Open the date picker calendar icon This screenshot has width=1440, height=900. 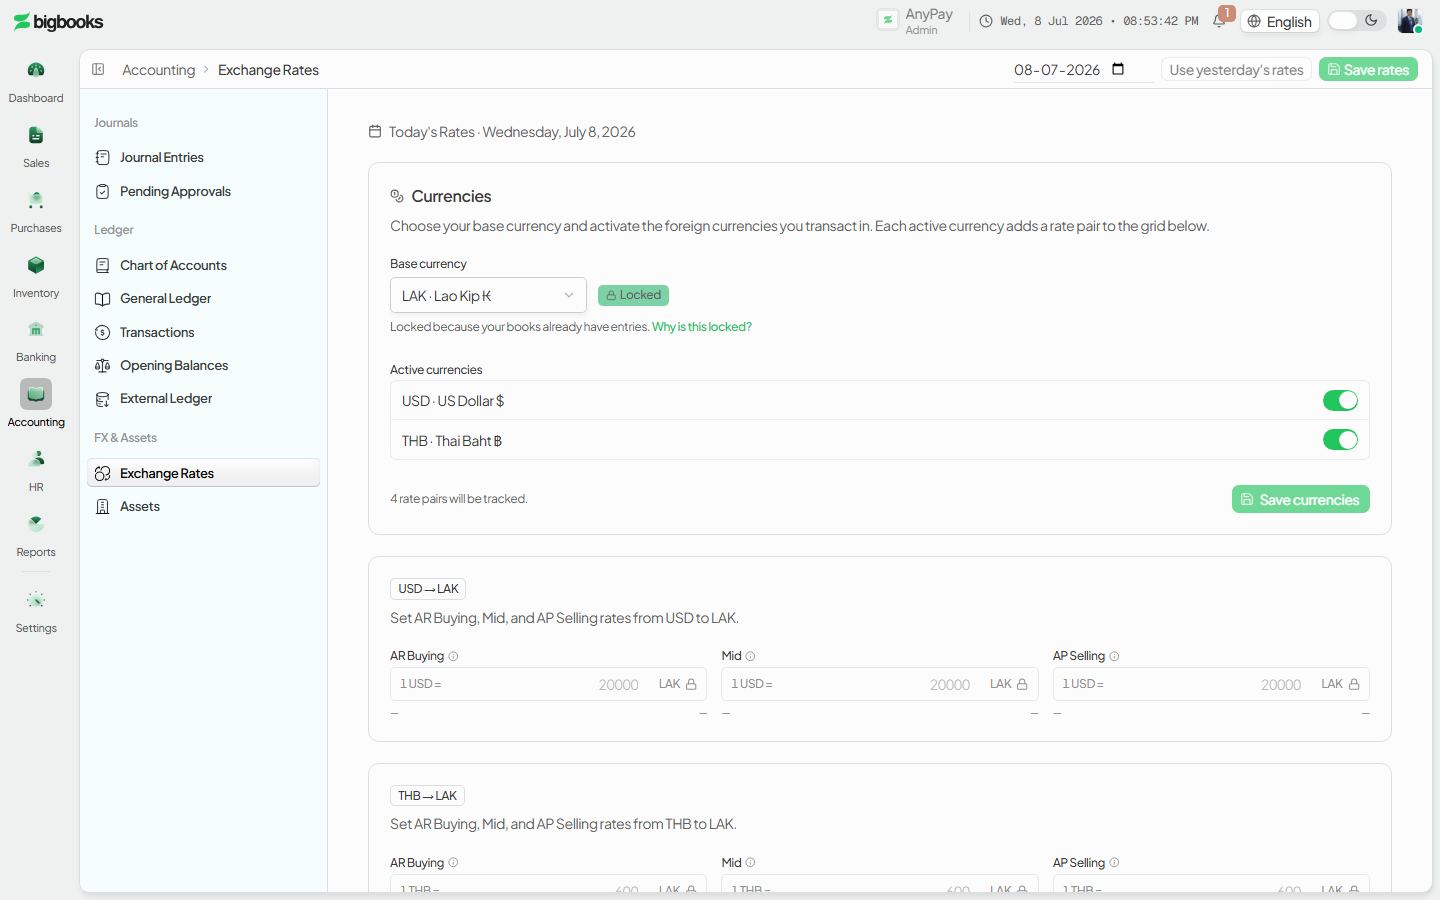point(1118,69)
